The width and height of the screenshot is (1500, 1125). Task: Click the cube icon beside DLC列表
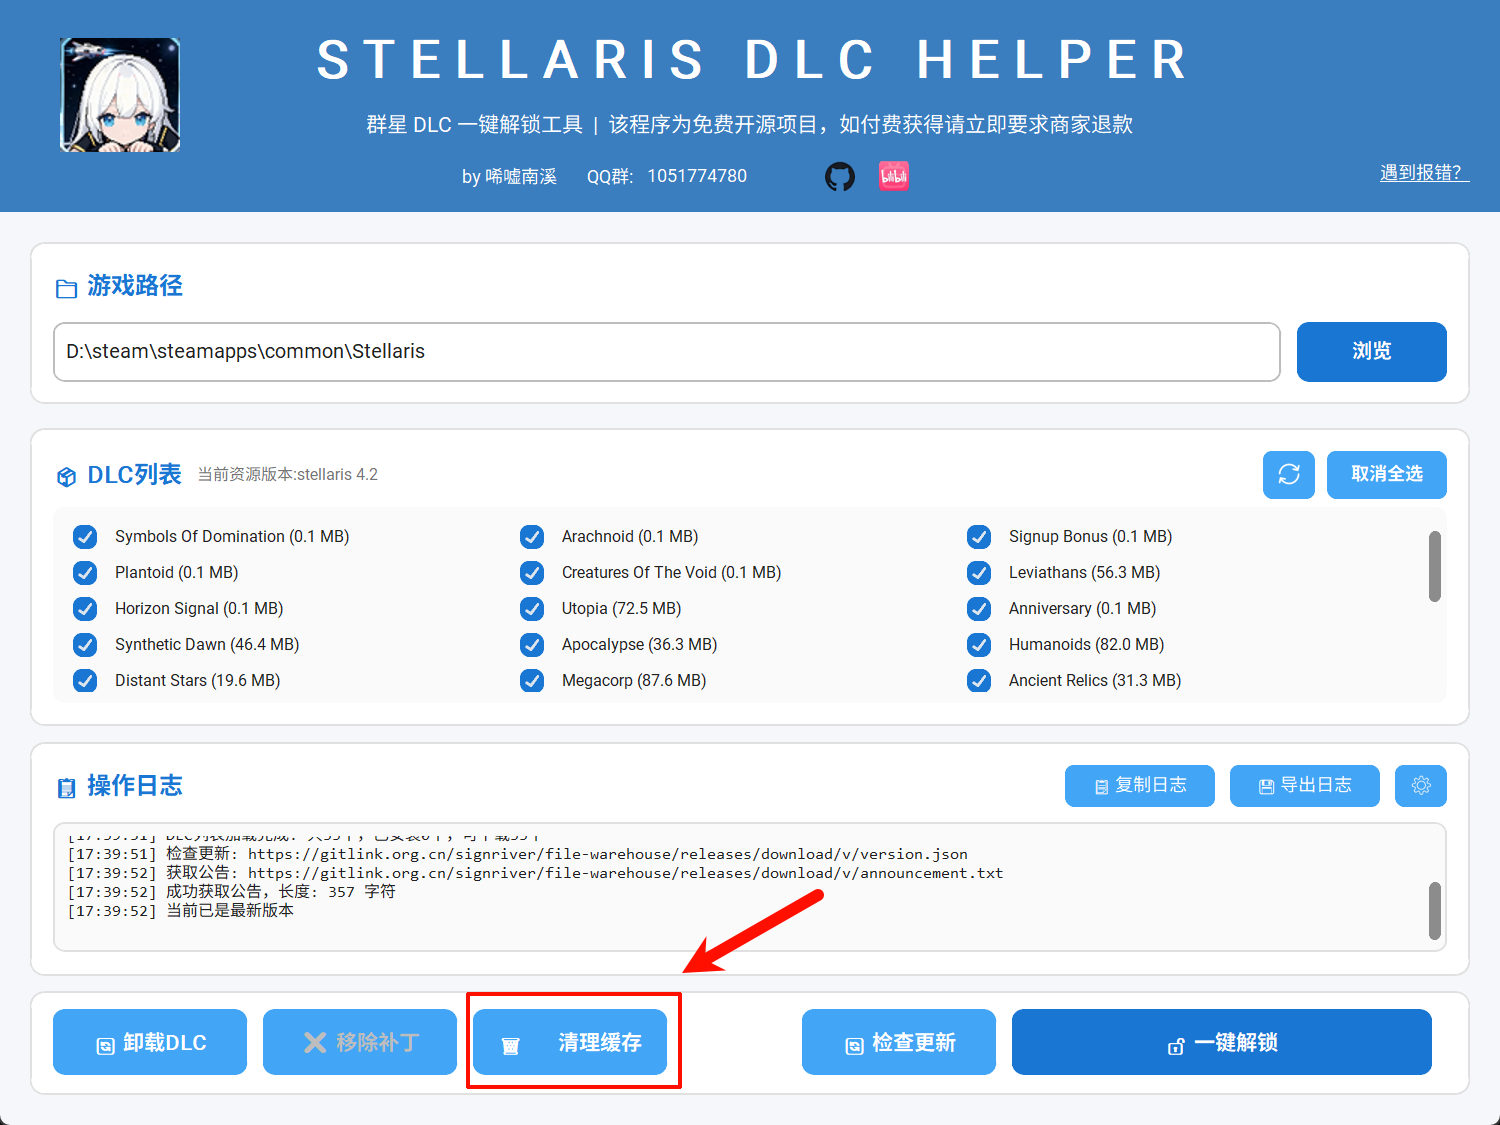point(67,477)
